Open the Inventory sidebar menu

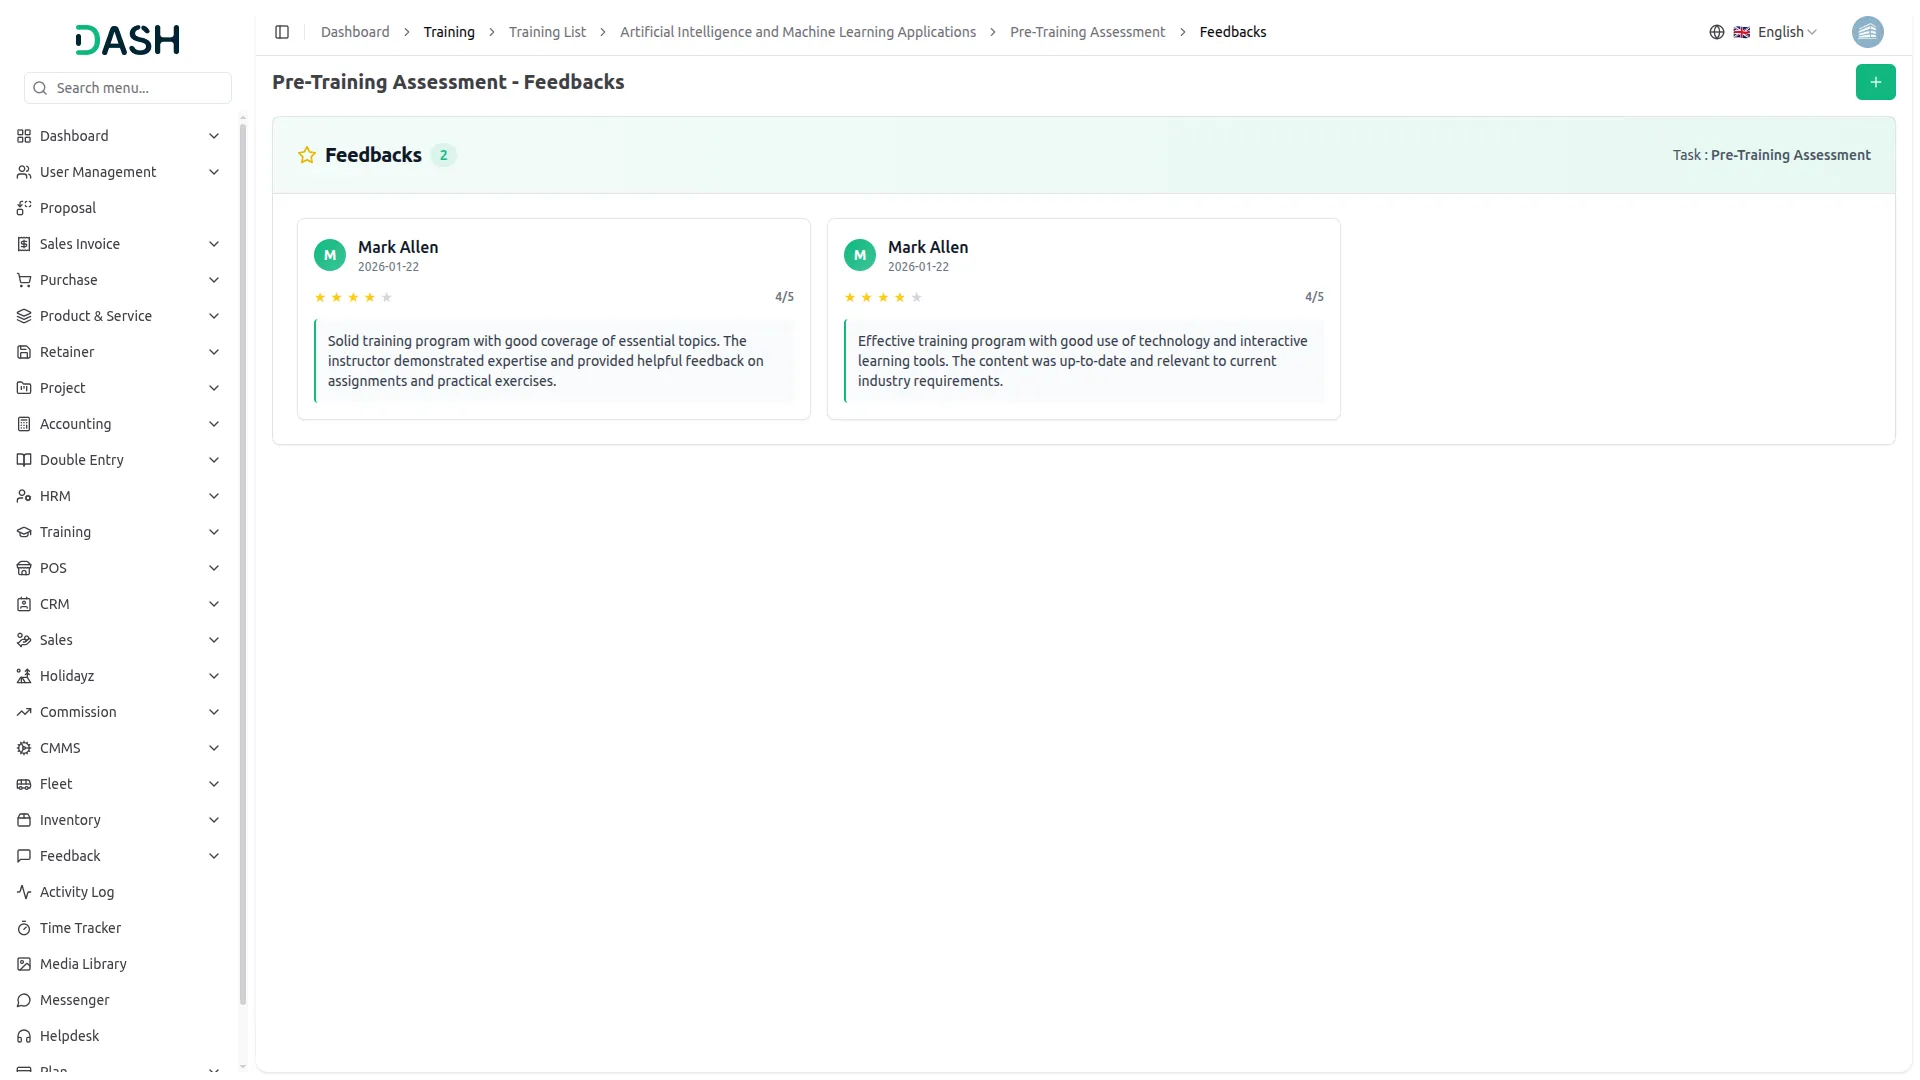tap(119, 820)
